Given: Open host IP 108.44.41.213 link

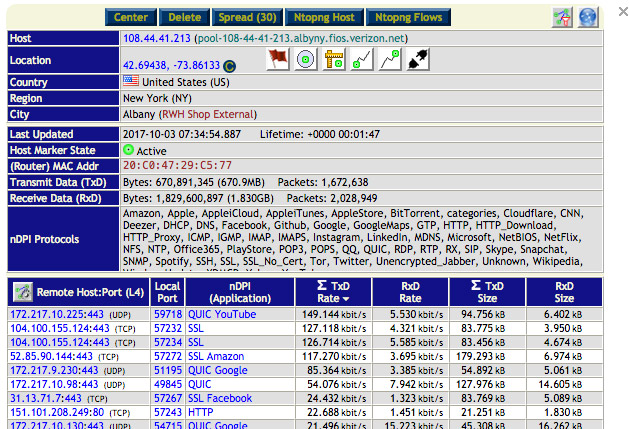Looking at the screenshot, I should pos(155,38).
